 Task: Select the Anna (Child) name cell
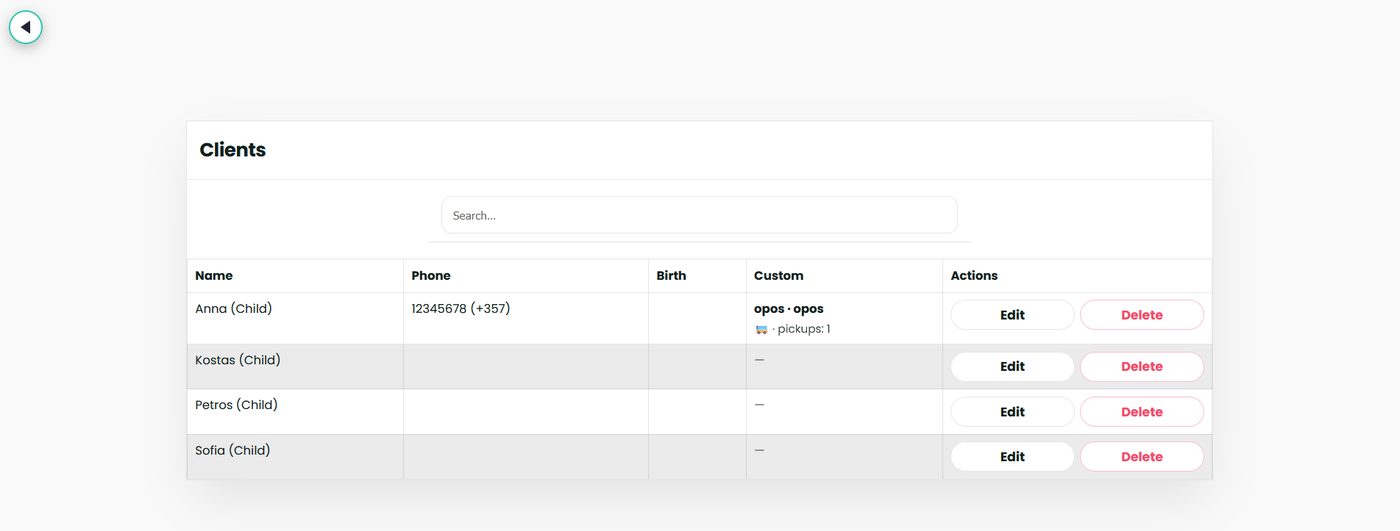[233, 309]
